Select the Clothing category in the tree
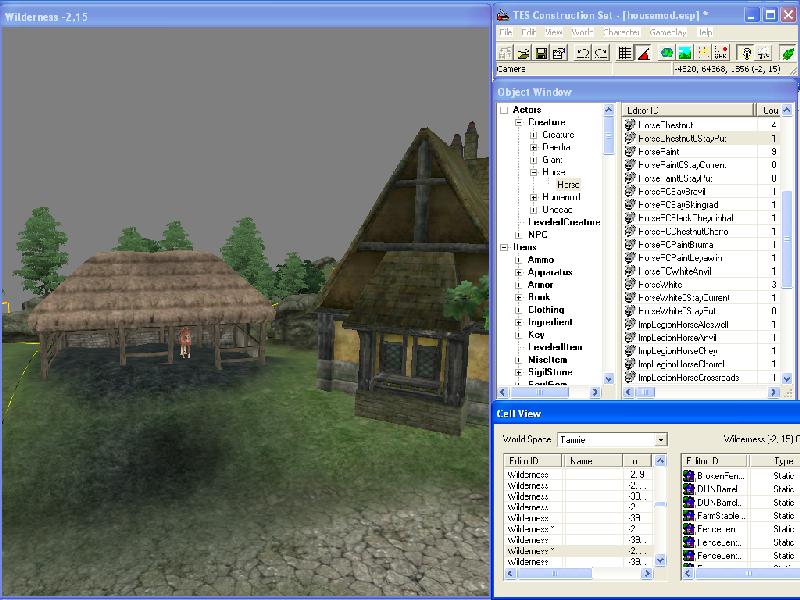 click(x=546, y=310)
